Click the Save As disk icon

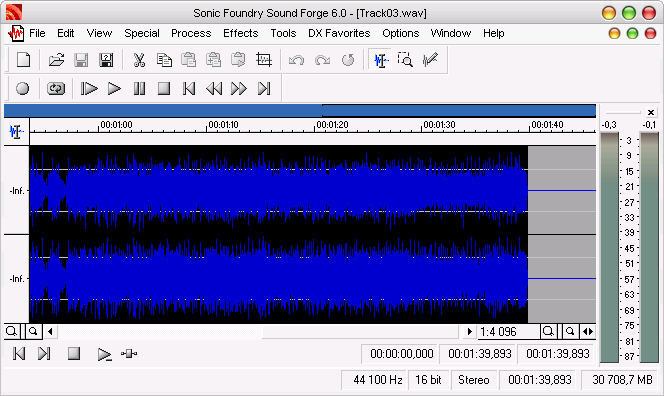106,60
